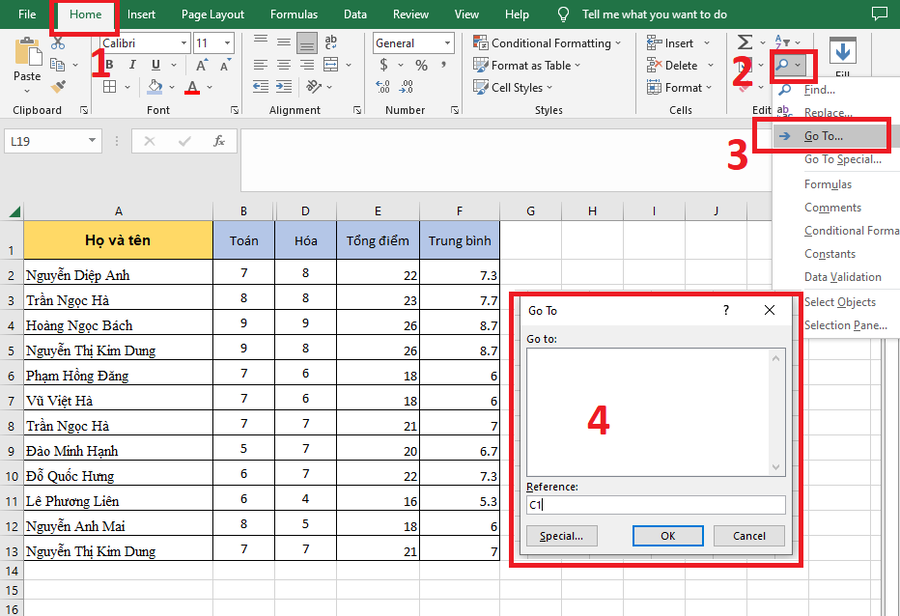
Task: Increase font size with the large A icon
Action: pyautogui.click(x=201, y=65)
